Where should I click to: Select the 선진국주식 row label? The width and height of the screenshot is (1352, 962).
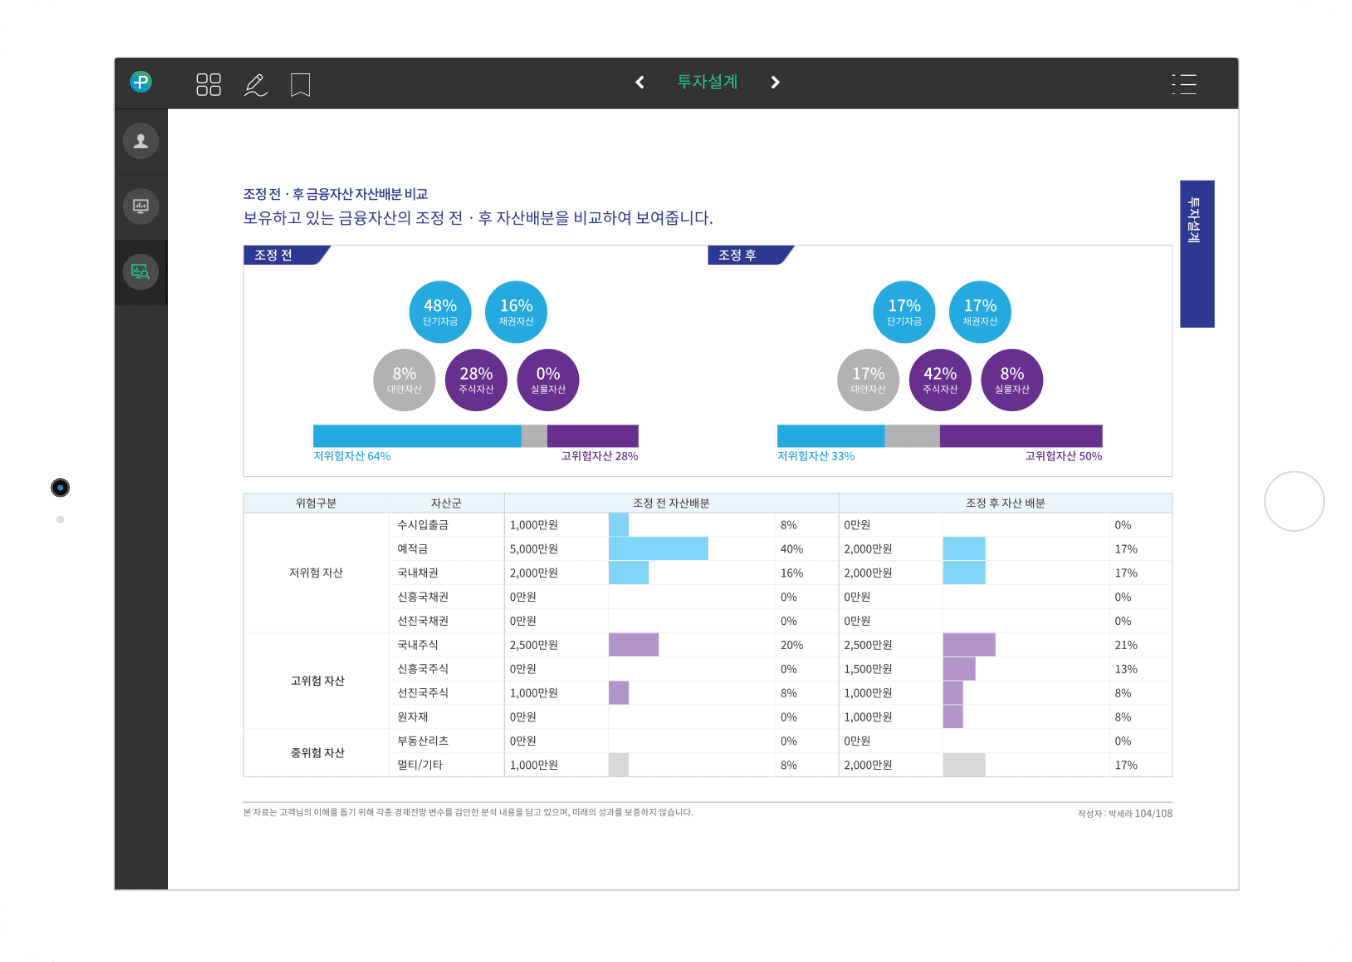(423, 693)
